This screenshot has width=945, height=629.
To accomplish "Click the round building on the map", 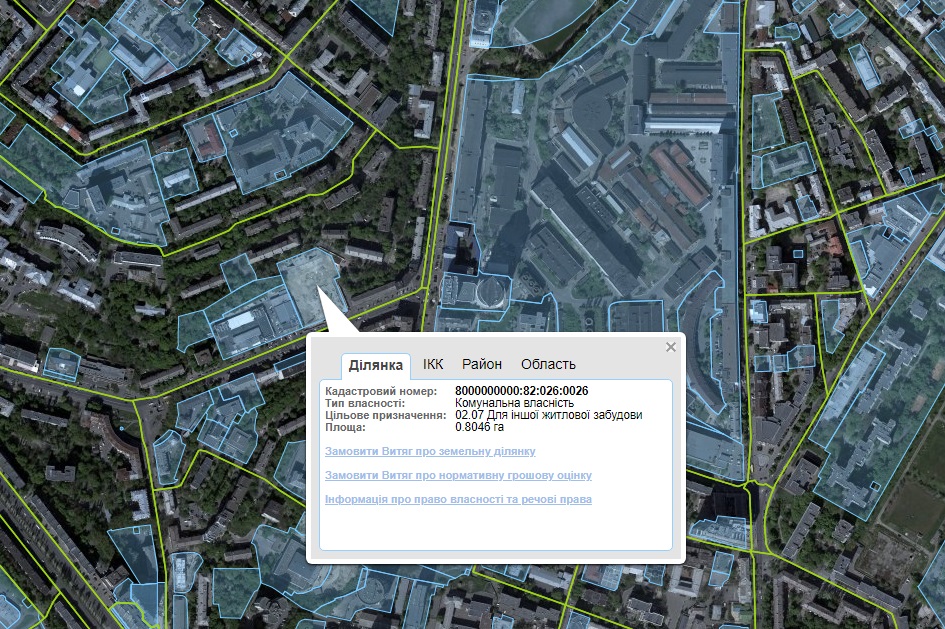I will tap(491, 293).
